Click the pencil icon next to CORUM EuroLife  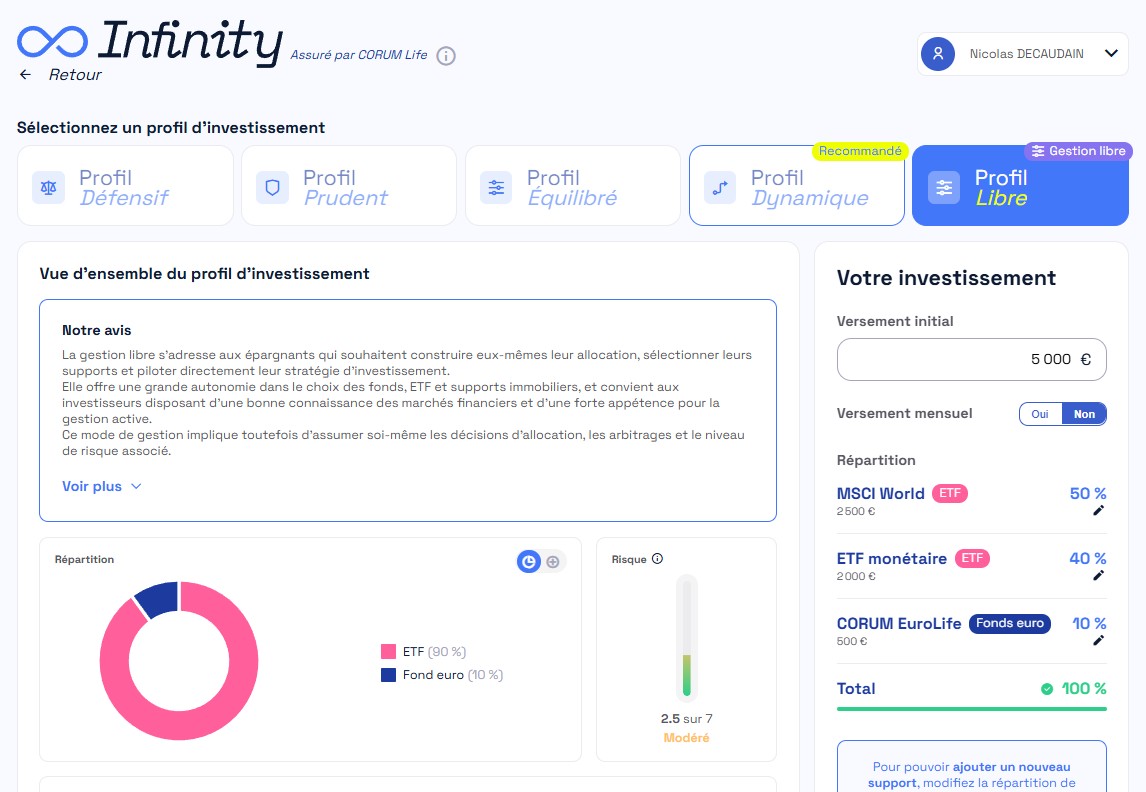[1098, 640]
